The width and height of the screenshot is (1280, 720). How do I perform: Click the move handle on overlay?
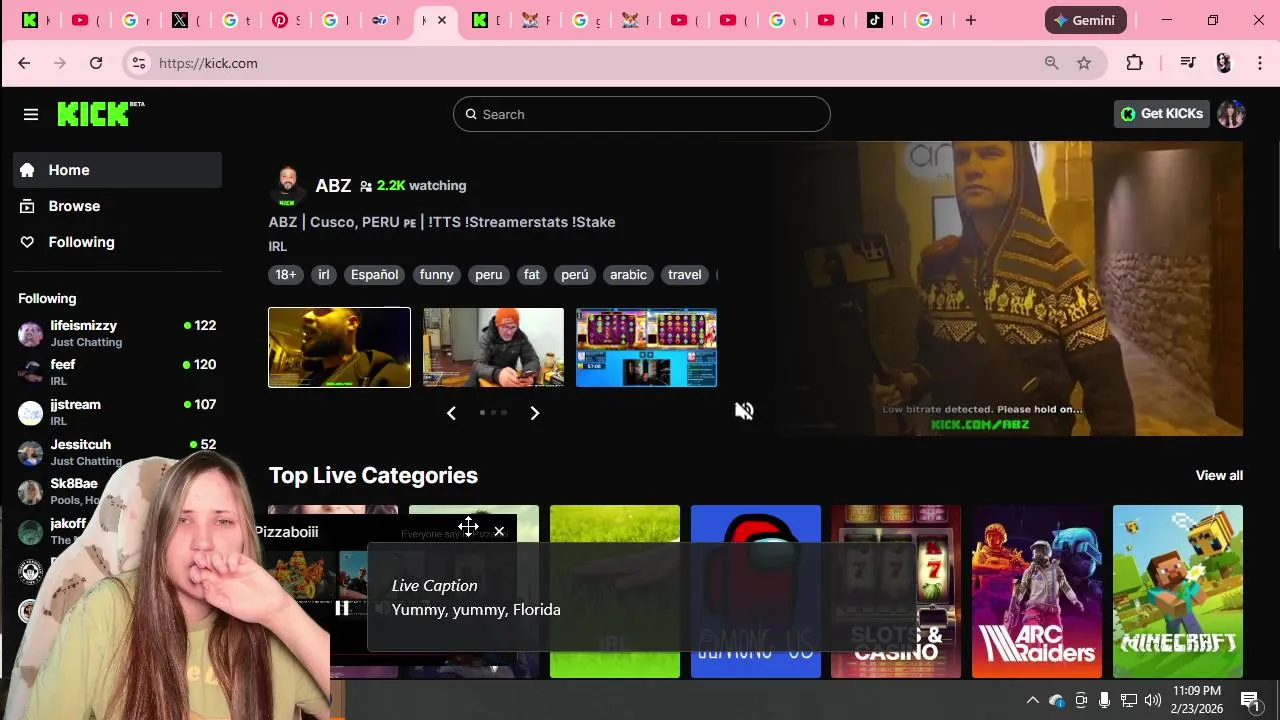[x=468, y=527]
